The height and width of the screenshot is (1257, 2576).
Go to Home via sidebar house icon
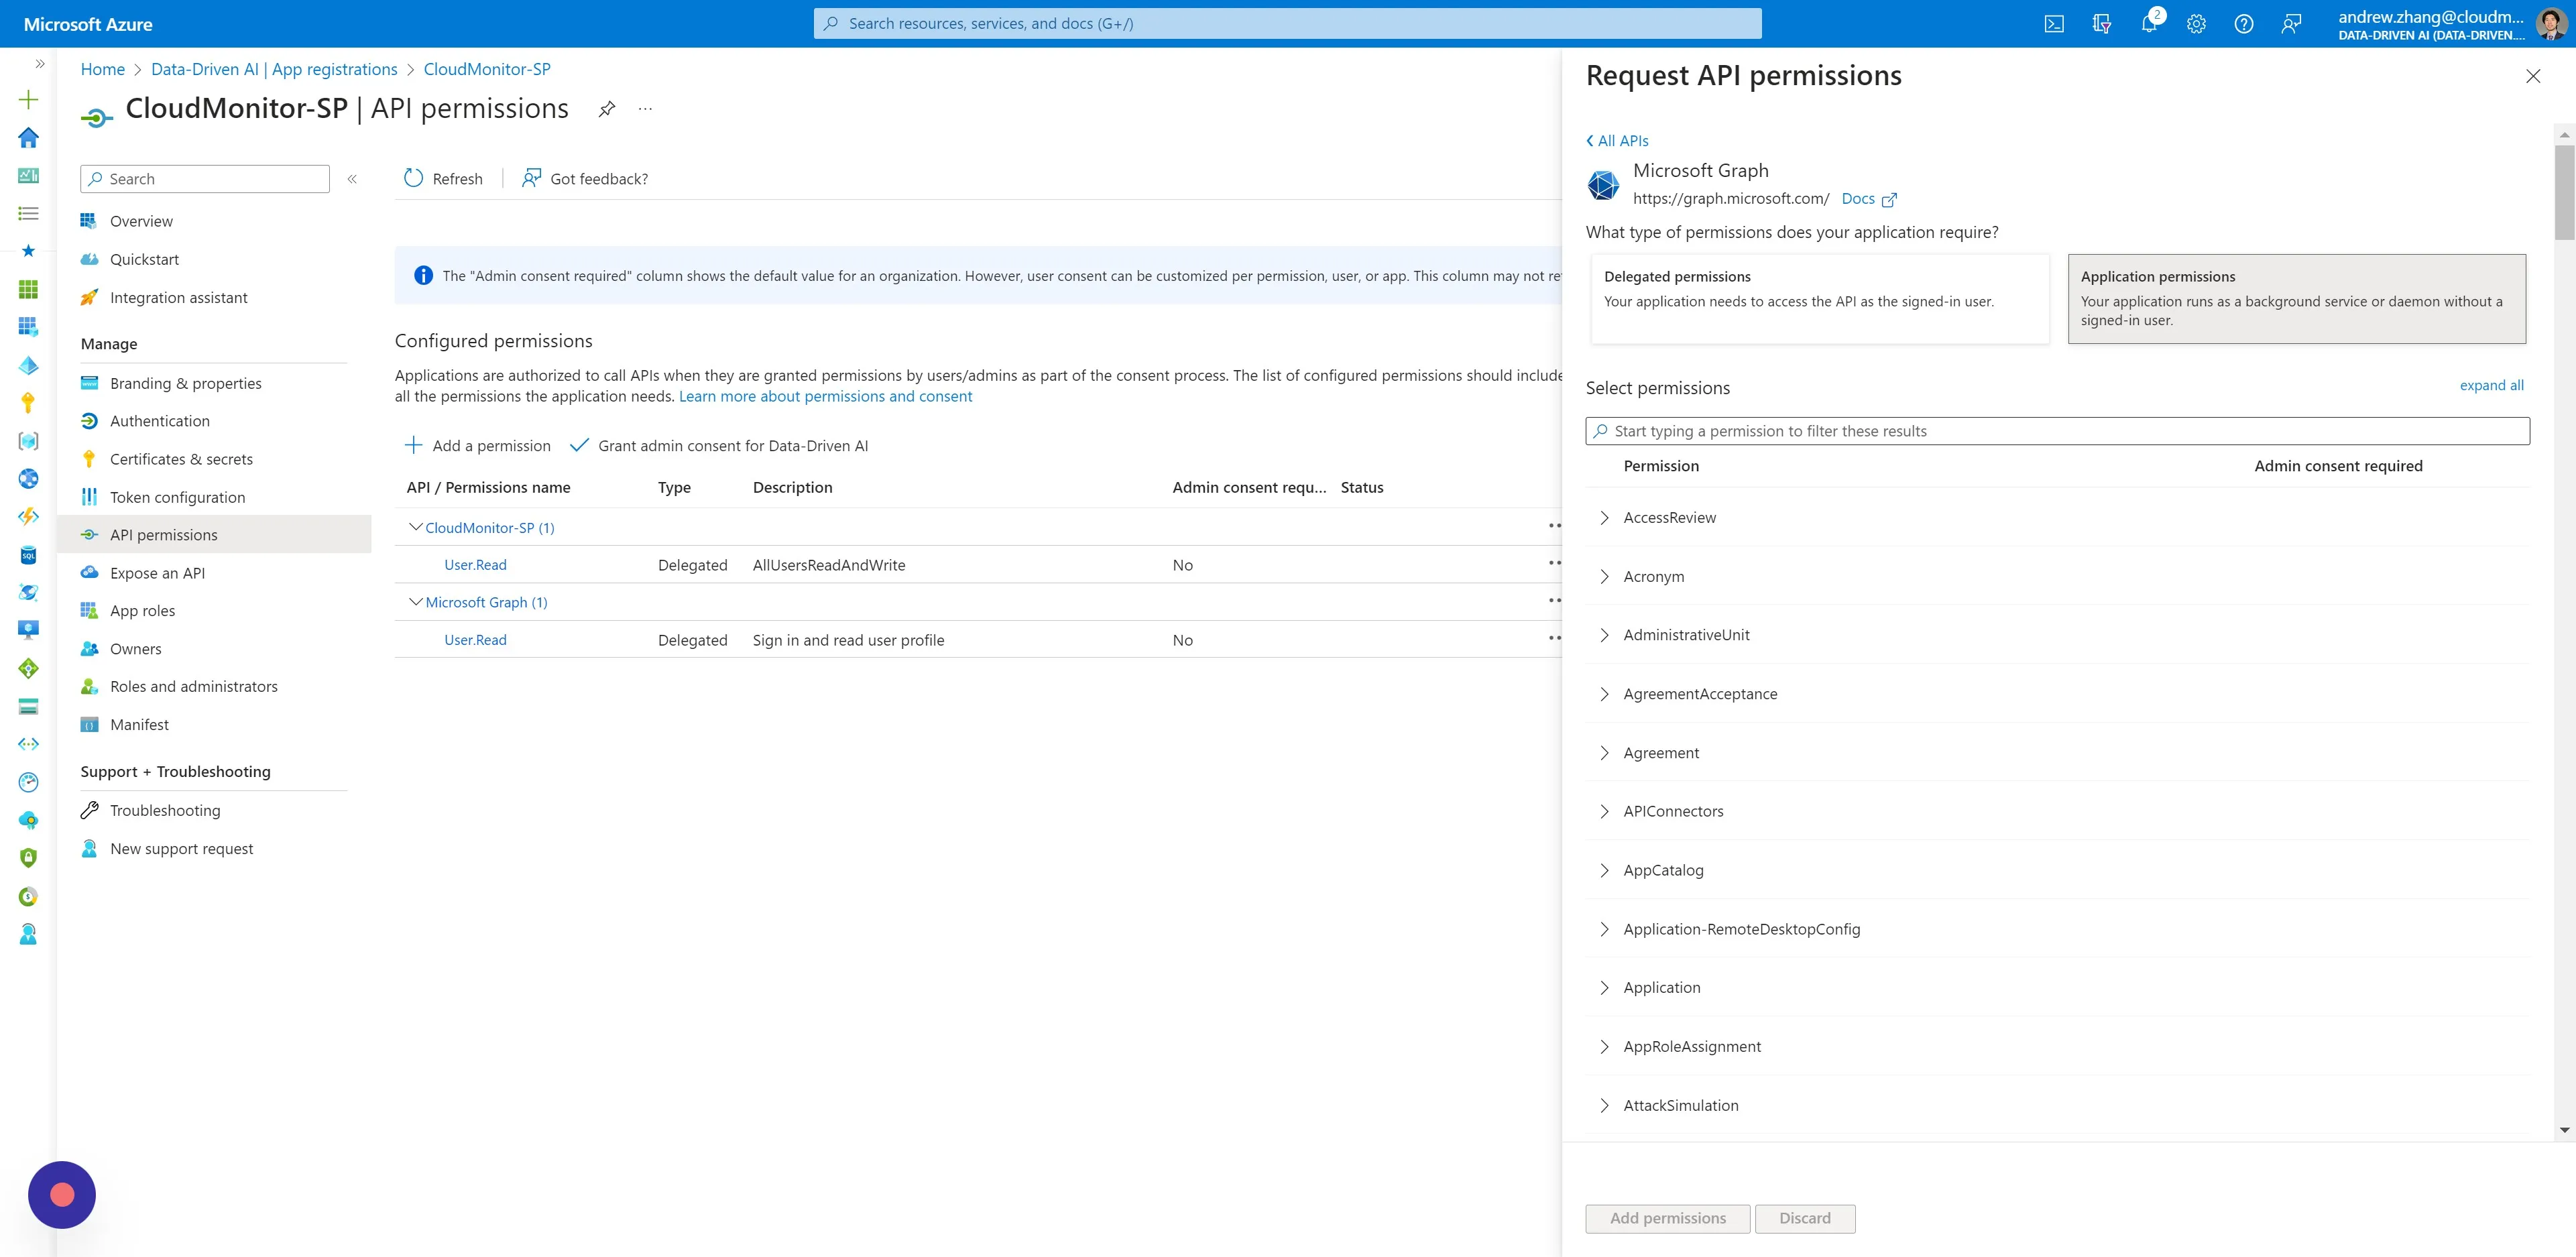coord(28,137)
